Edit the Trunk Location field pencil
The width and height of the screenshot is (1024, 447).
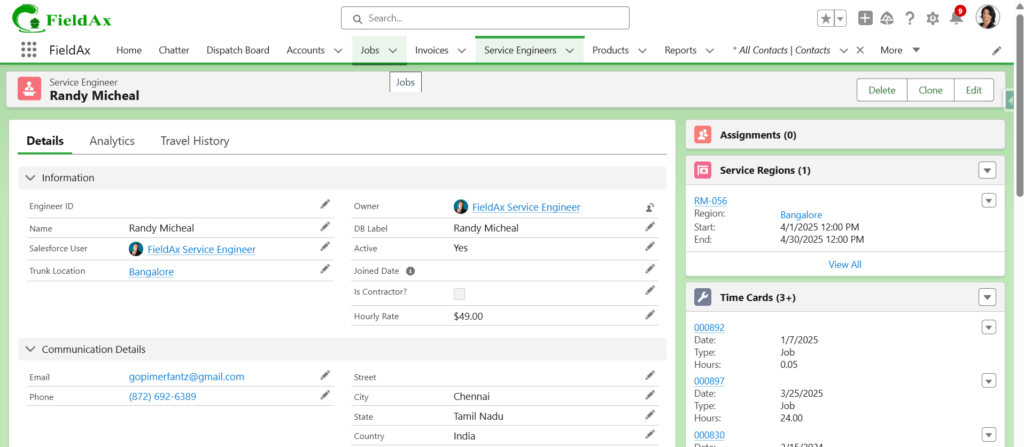point(325,269)
